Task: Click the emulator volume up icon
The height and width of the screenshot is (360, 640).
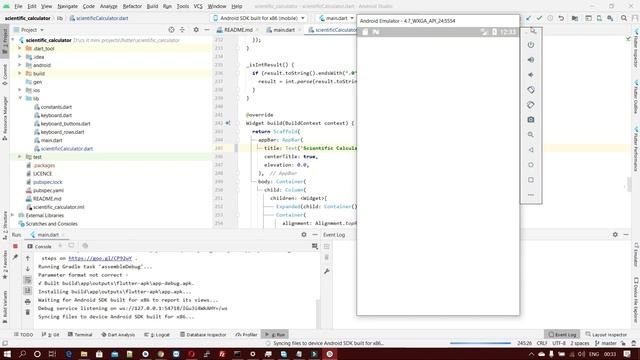Action: pyautogui.click(x=531, y=60)
